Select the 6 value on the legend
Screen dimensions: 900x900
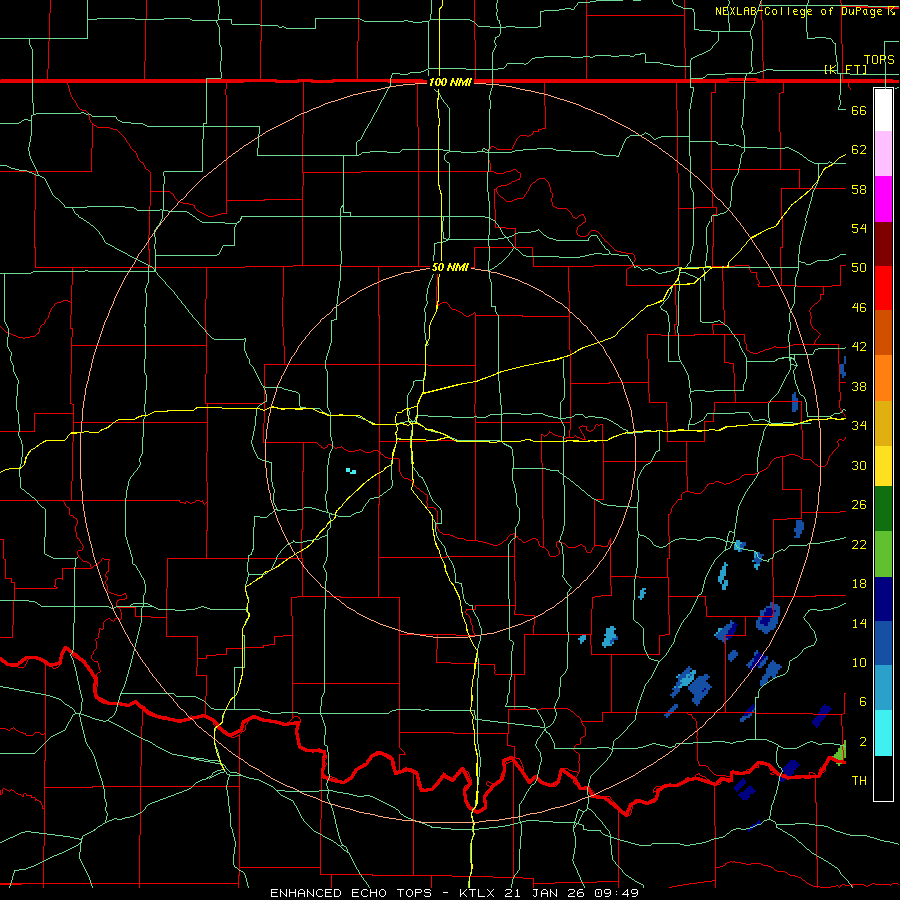click(x=863, y=702)
